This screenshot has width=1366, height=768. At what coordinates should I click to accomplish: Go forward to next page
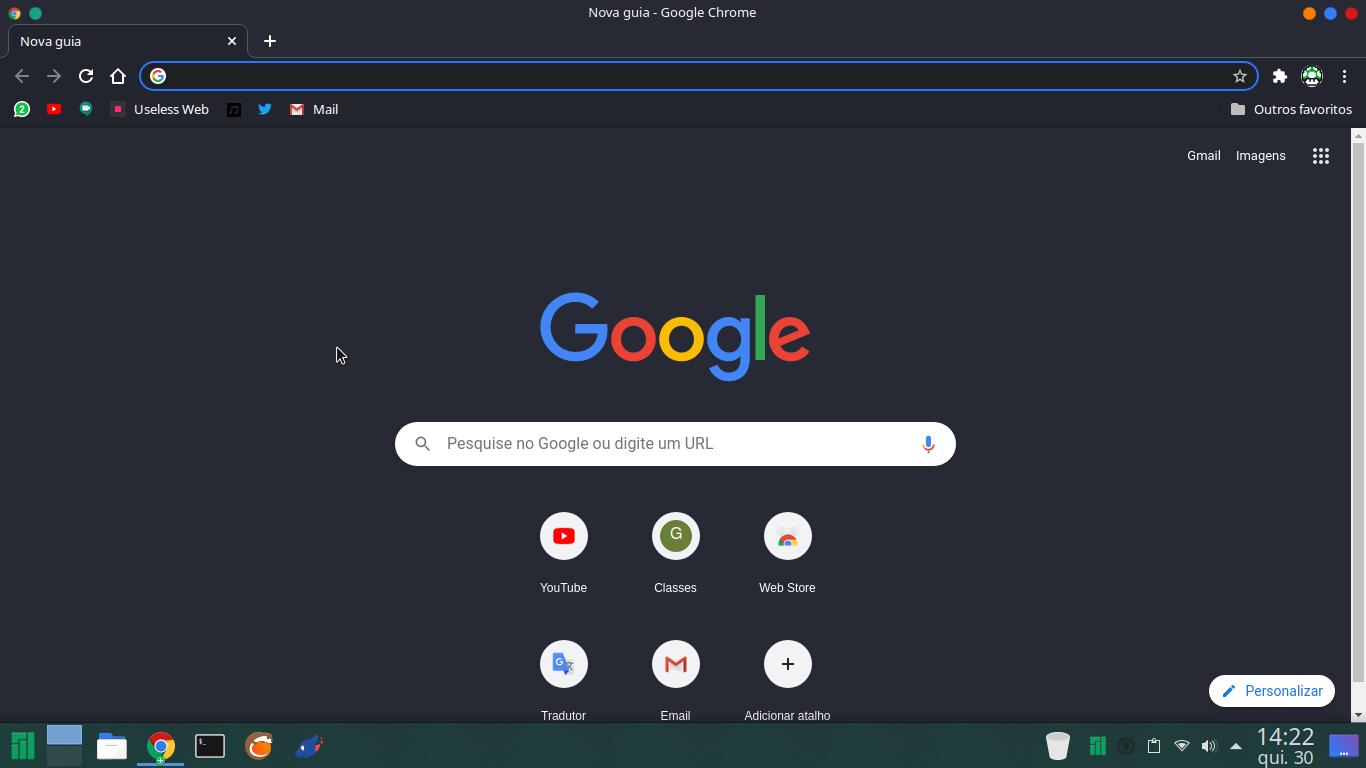[54, 76]
